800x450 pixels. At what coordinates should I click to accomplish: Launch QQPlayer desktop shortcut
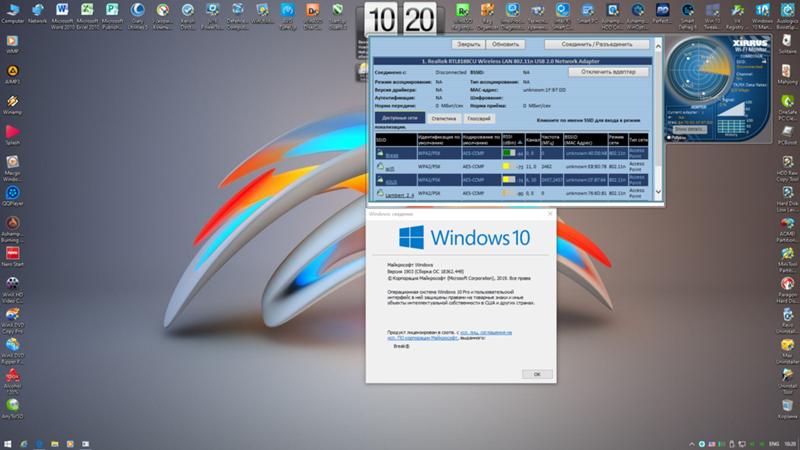[x=12, y=196]
